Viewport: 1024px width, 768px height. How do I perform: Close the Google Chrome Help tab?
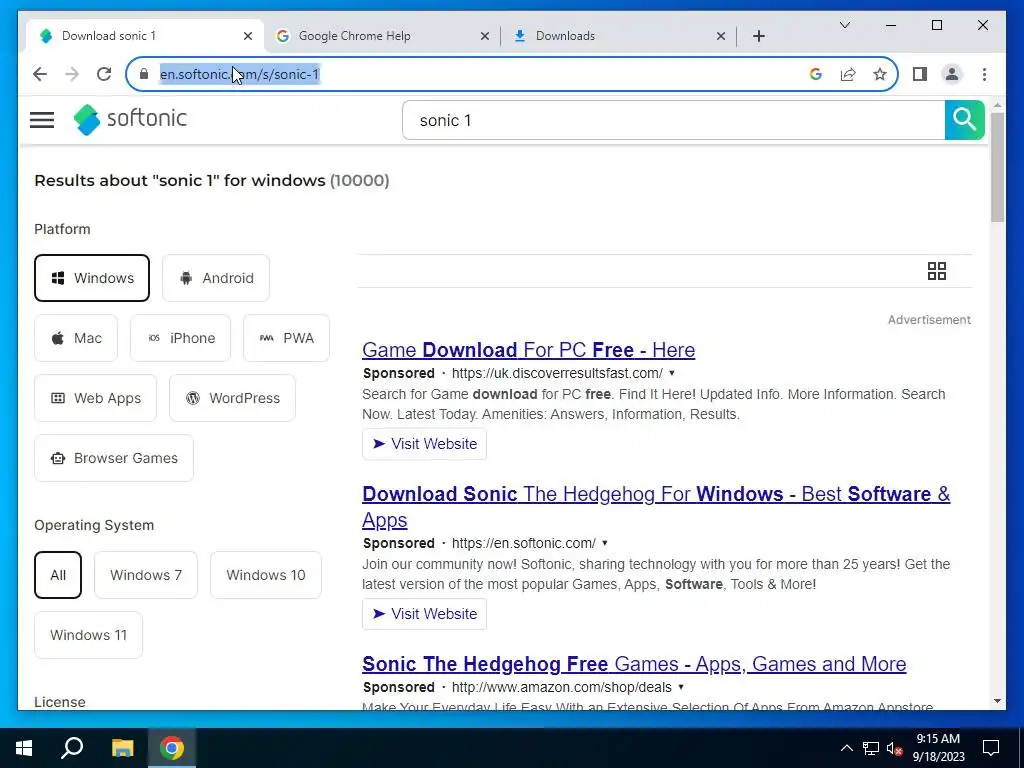tap(485, 36)
